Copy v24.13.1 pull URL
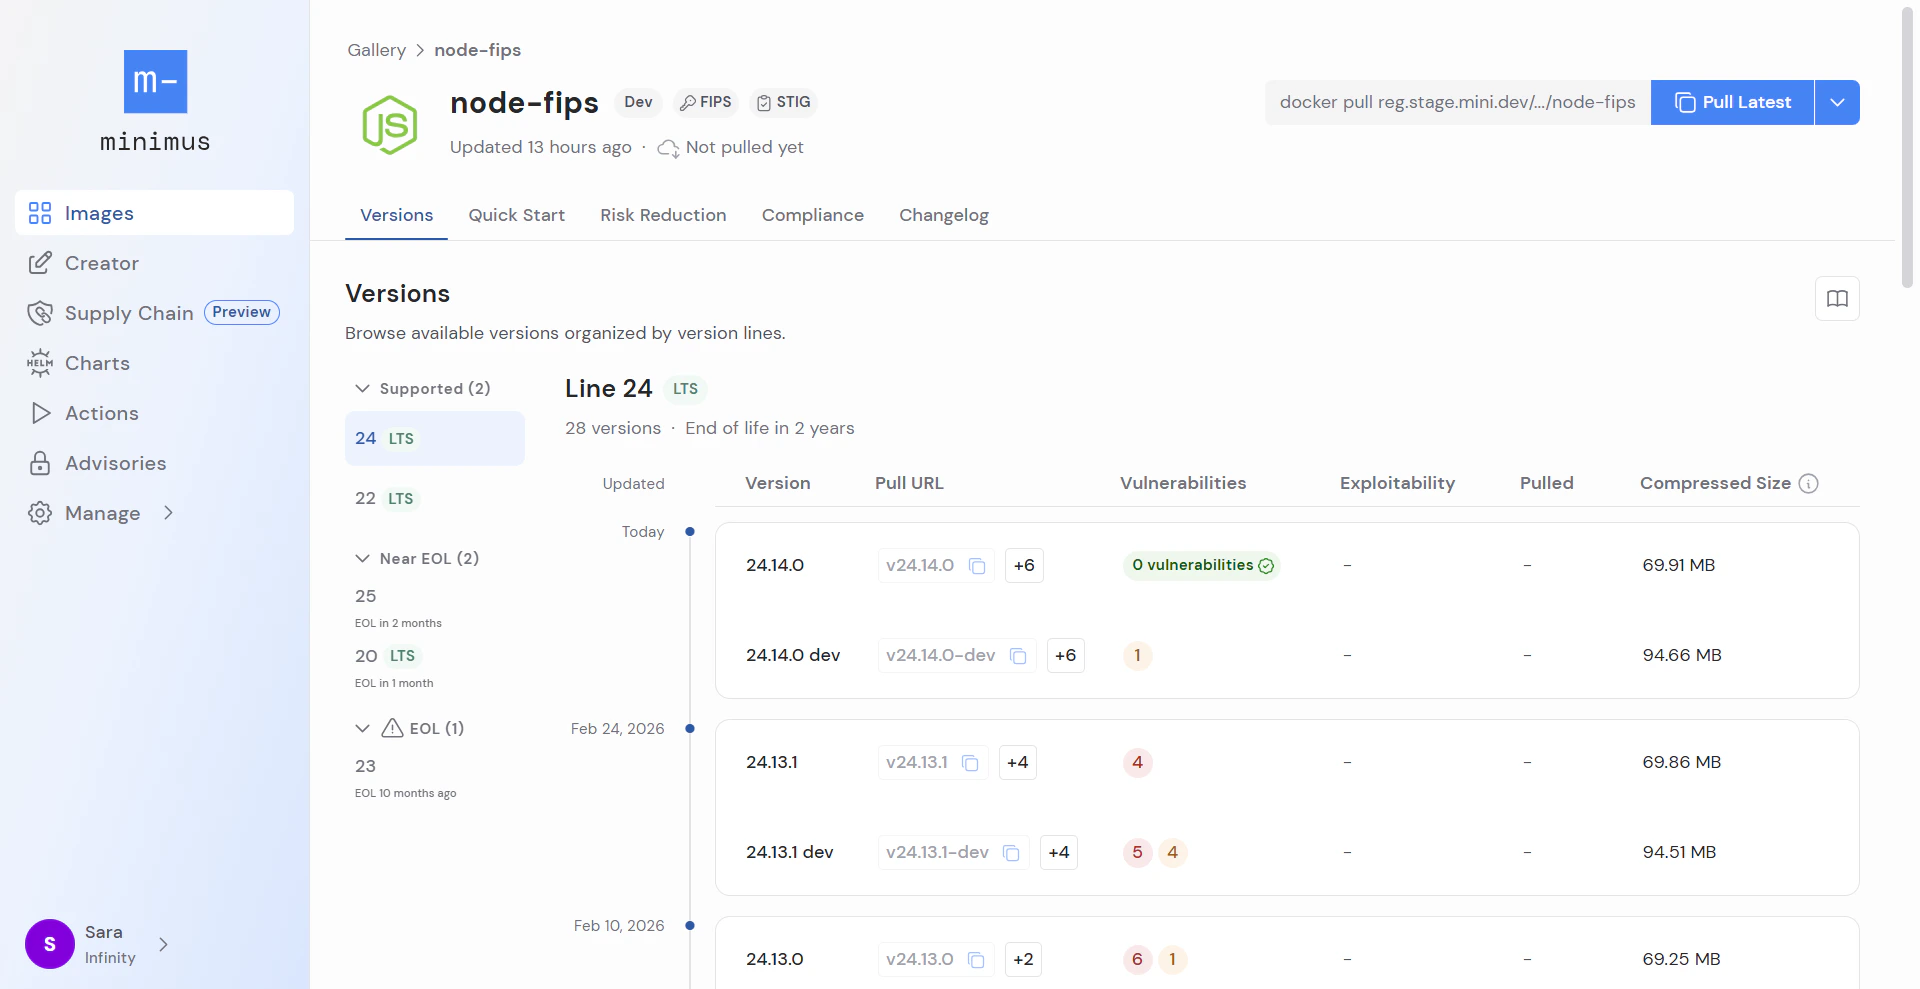Image resolution: width=1920 pixels, height=989 pixels. pyautogui.click(x=970, y=763)
